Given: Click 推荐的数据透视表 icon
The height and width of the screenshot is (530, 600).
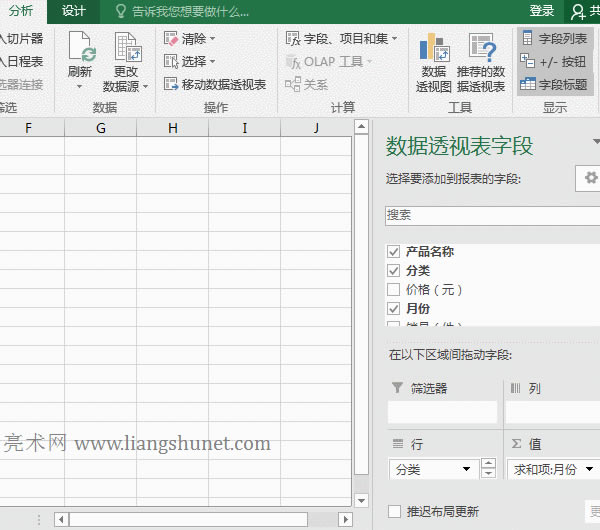Looking at the screenshot, I should pos(481,50).
